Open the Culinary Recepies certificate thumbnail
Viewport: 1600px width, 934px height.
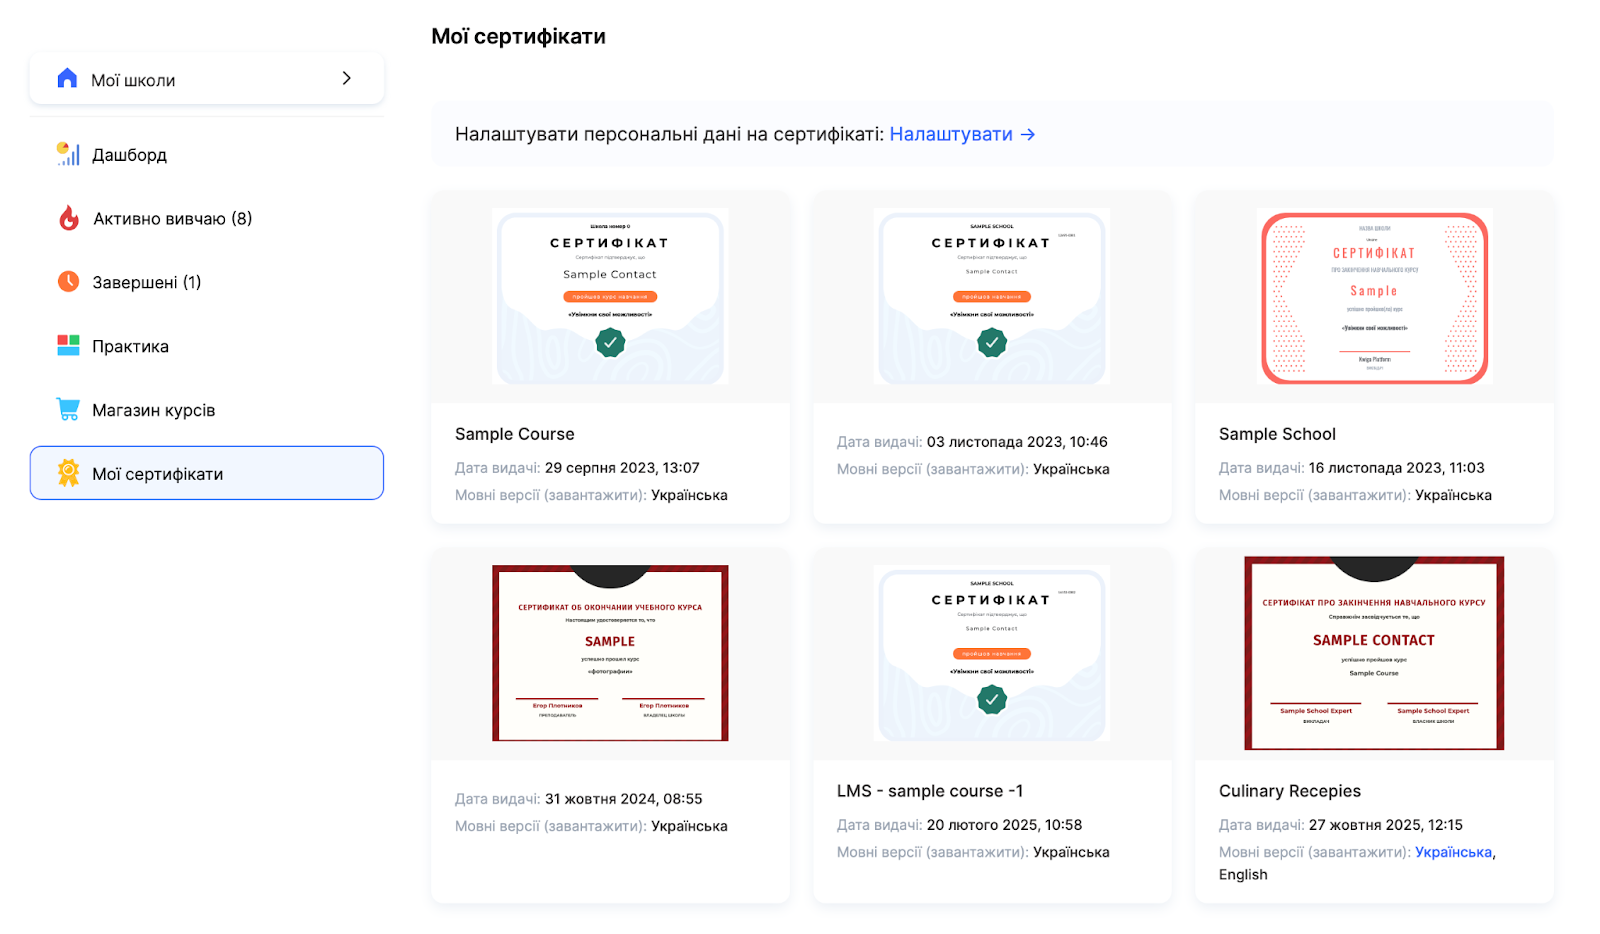pyautogui.click(x=1374, y=653)
